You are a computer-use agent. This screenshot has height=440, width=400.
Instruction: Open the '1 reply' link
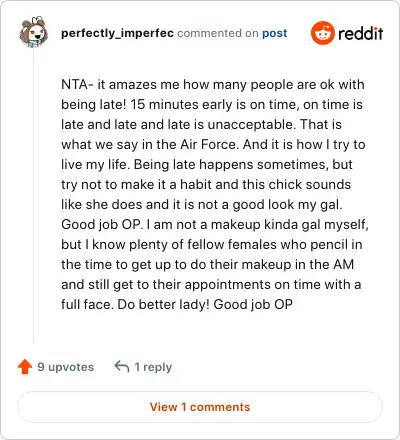(153, 367)
